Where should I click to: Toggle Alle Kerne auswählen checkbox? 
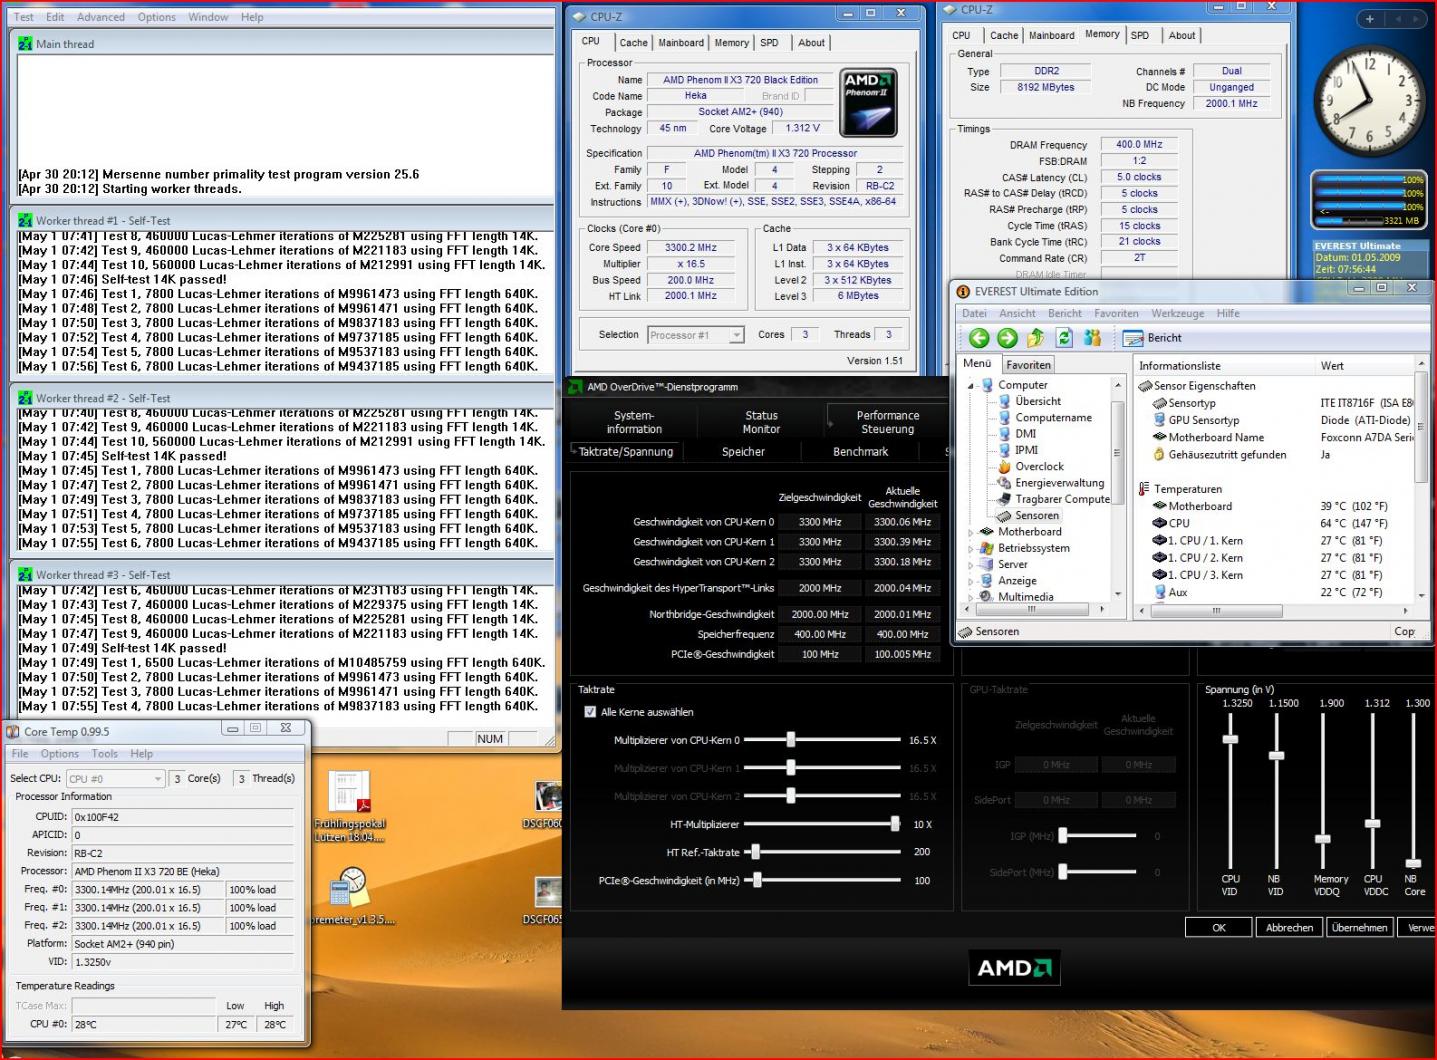(x=589, y=712)
